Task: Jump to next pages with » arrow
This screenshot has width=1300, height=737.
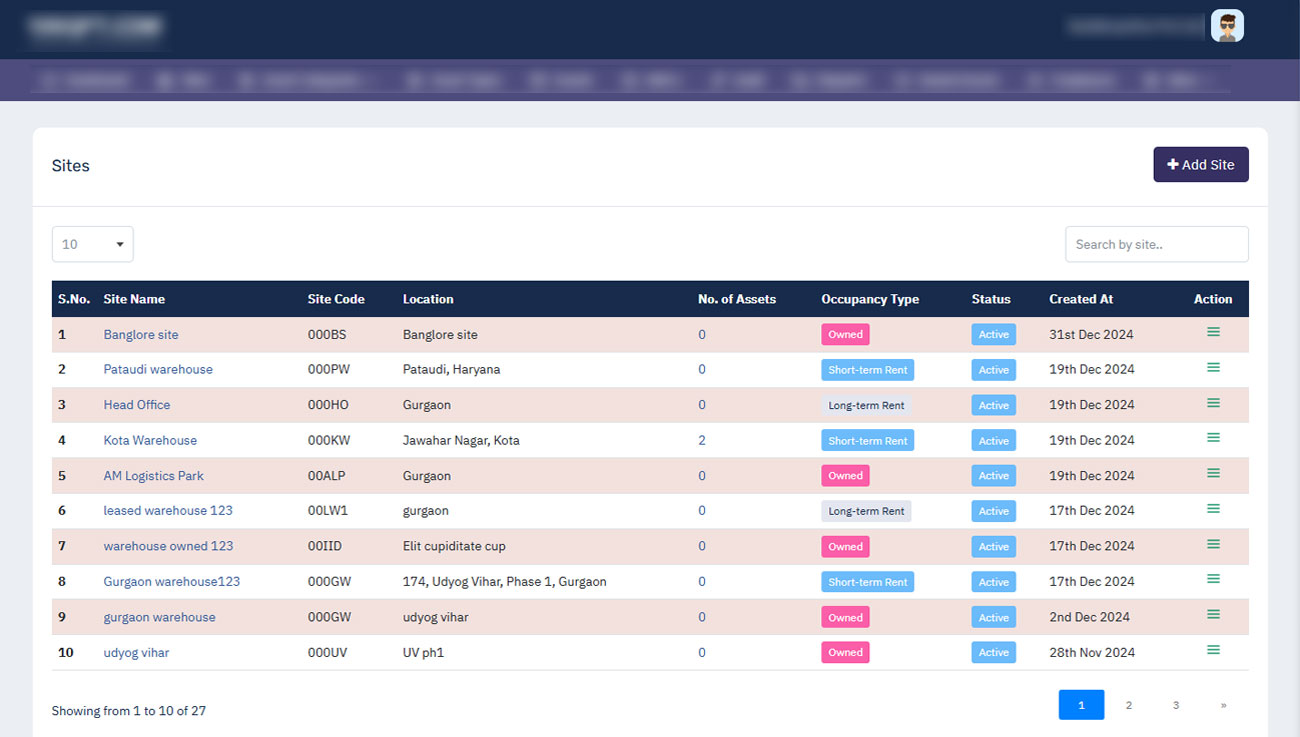Action: [x=1222, y=705]
